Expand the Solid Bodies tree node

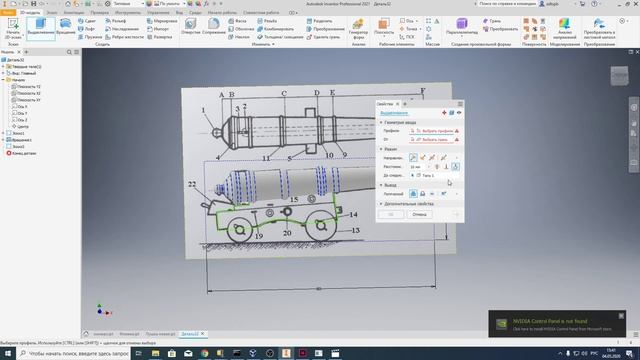(3, 67)
